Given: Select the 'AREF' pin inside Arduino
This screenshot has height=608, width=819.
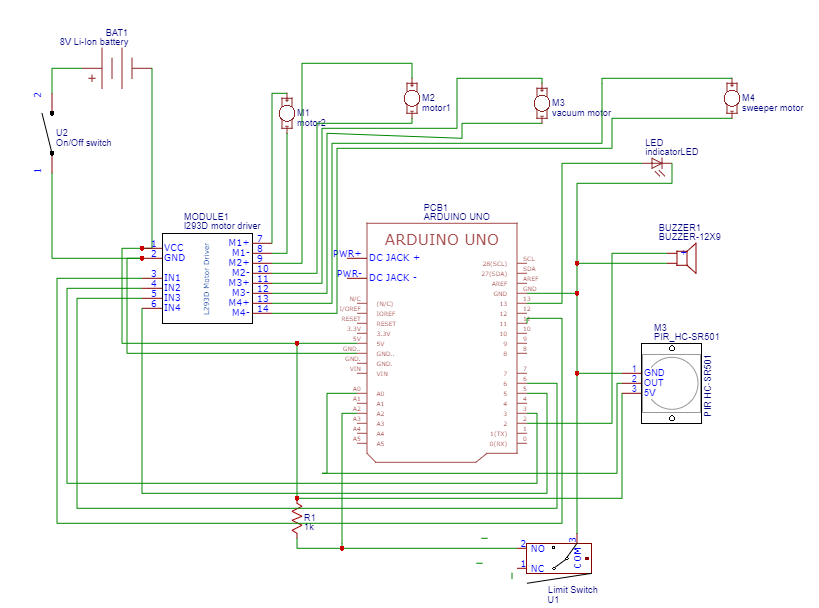Looking at the screenshot, I should click(x=499, y=284).
